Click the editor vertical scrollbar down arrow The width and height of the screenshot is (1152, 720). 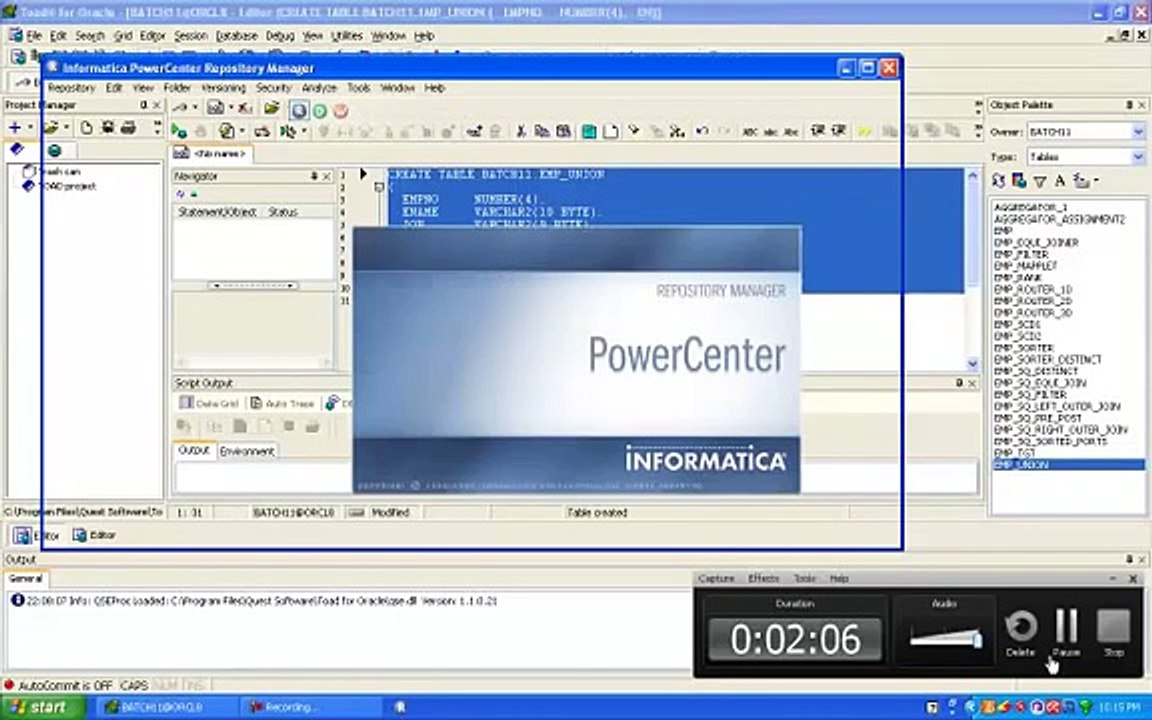click(x=973, y=364)
